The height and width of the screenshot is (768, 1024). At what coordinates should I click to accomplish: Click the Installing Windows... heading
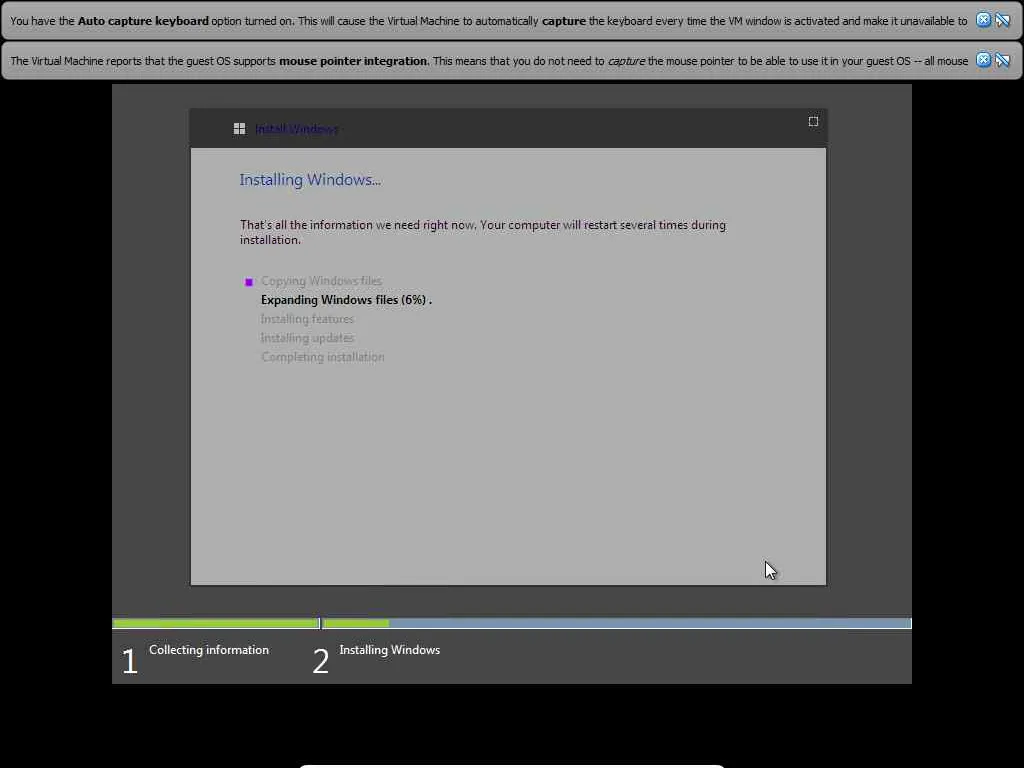point(310,180)
